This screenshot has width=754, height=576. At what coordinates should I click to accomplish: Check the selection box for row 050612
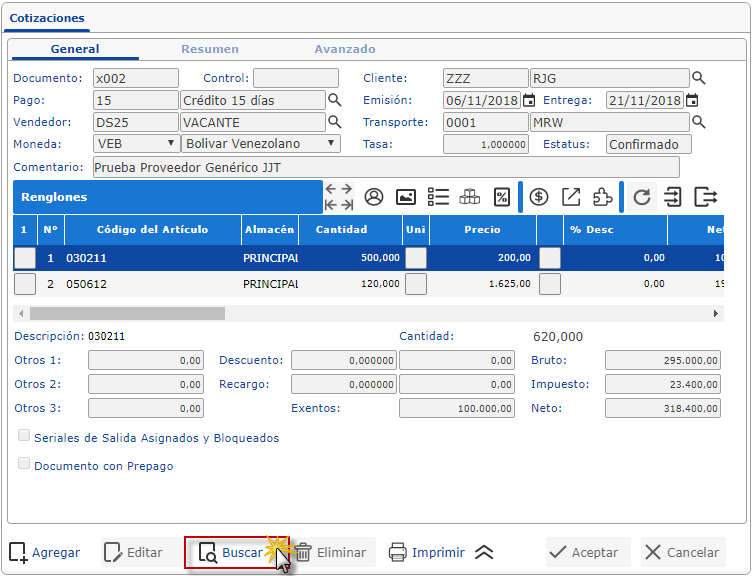click(25, 284)
